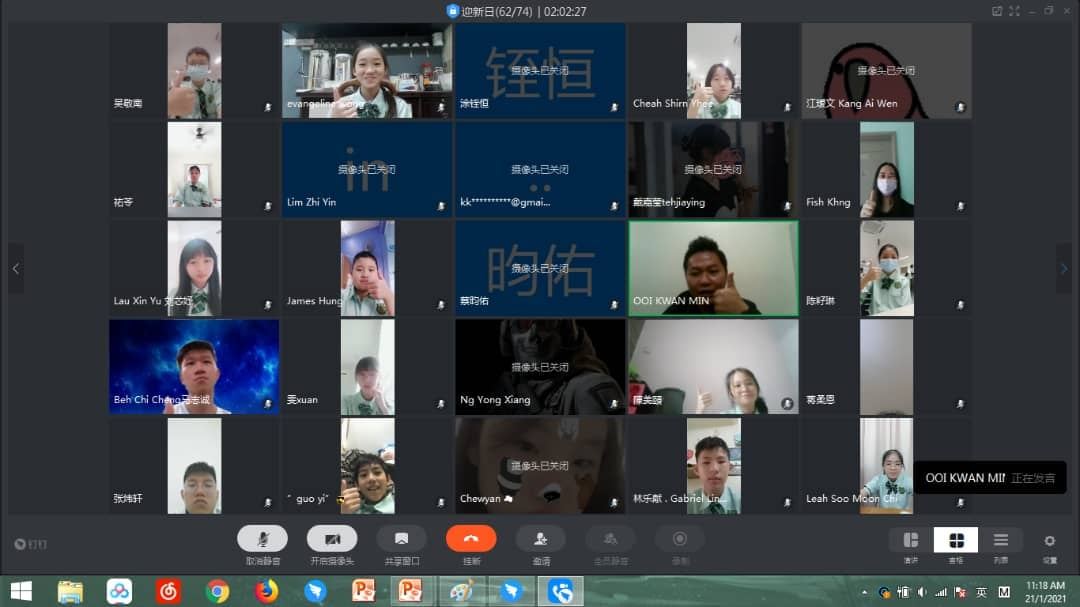The image size is (1080, 607).
Task: Go to next page of participants
Action: tap(1063, 269)
